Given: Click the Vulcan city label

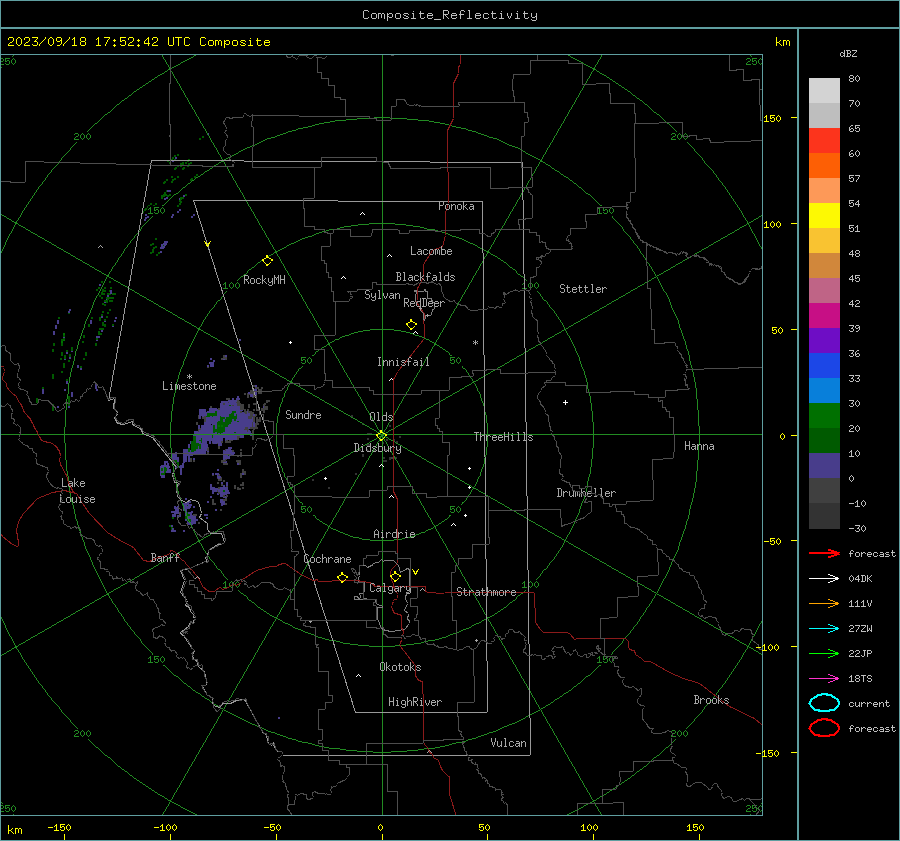Looking at the screenshot, I should tap(508, 743).
